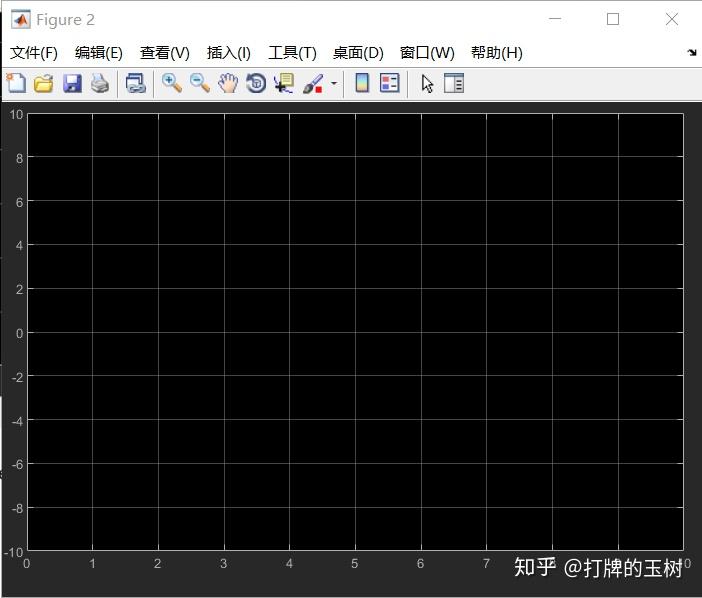Image resolution: width=702 pixels, height=598 pixels.
Task: Open file with the folder icon
Action: pyautogui.click(x=43, y=83)
